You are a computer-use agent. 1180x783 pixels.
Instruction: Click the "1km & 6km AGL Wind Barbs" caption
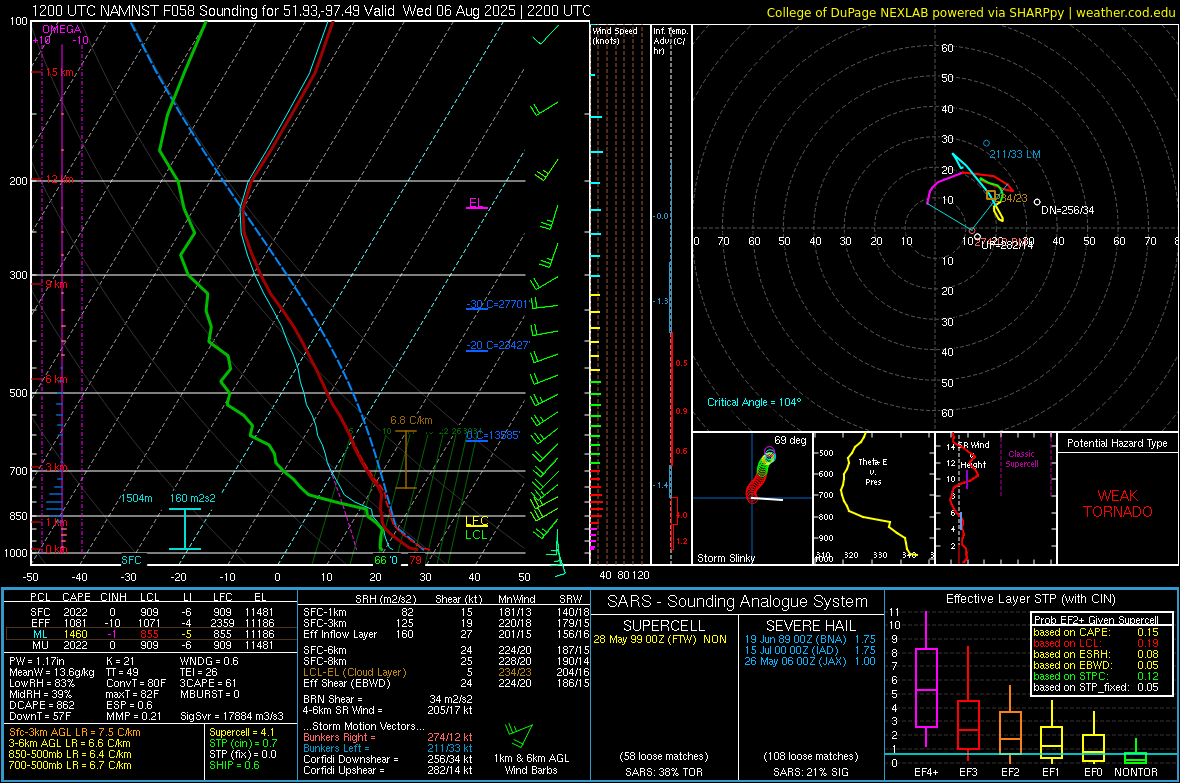click(x=531, y=764)
